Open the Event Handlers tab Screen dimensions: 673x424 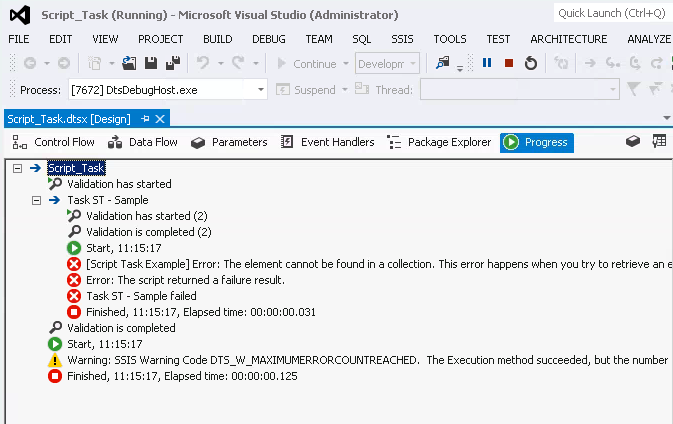pyautogui.click(x=328, y=142)
